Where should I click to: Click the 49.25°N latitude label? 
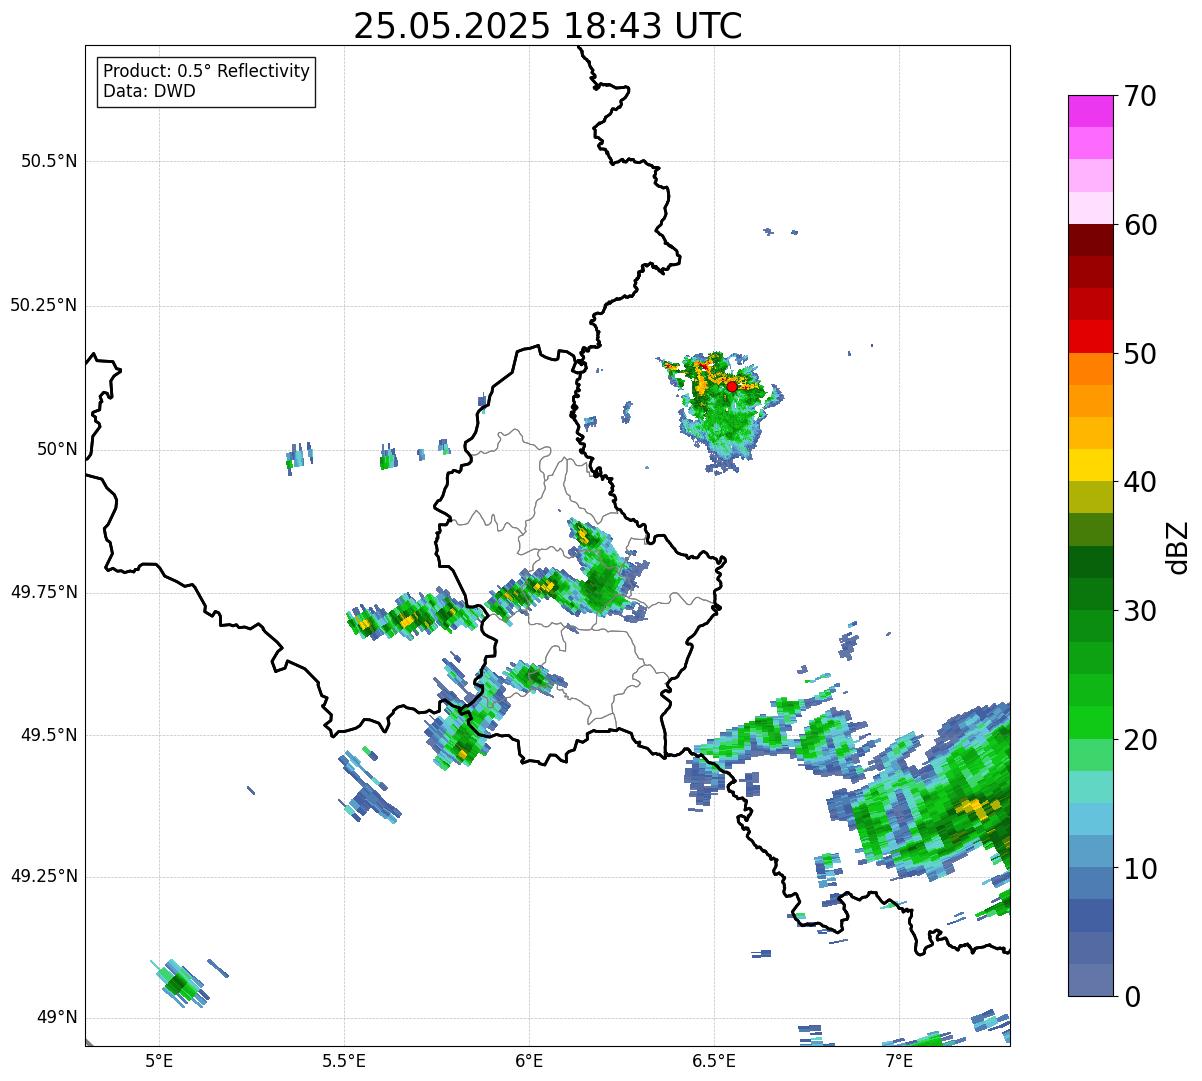pos(44,877)
